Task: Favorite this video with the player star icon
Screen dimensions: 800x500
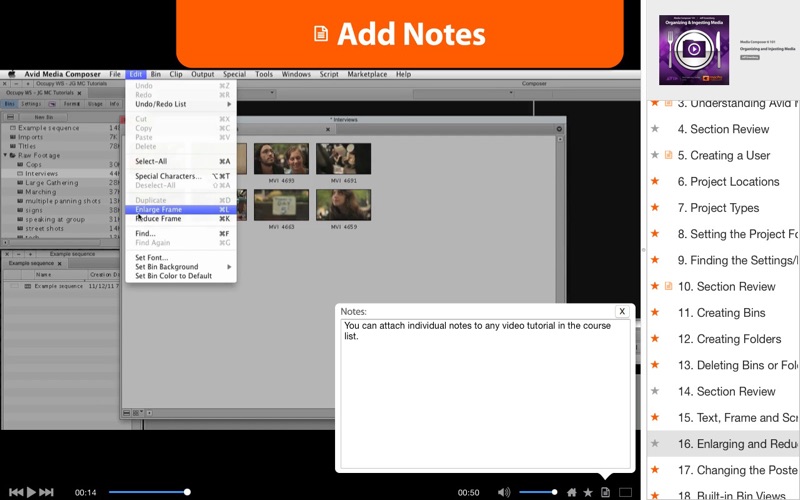Action: point(588,492)
